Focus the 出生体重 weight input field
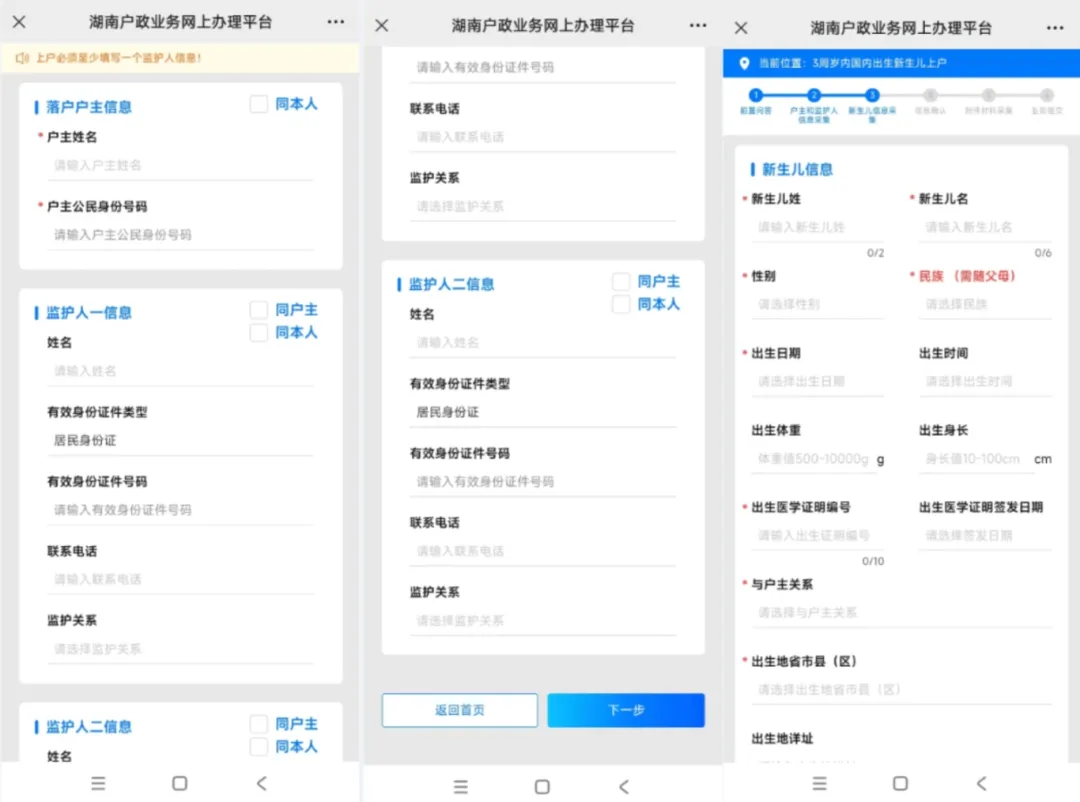Screen dimensions: 1080x802 point(812,459)
